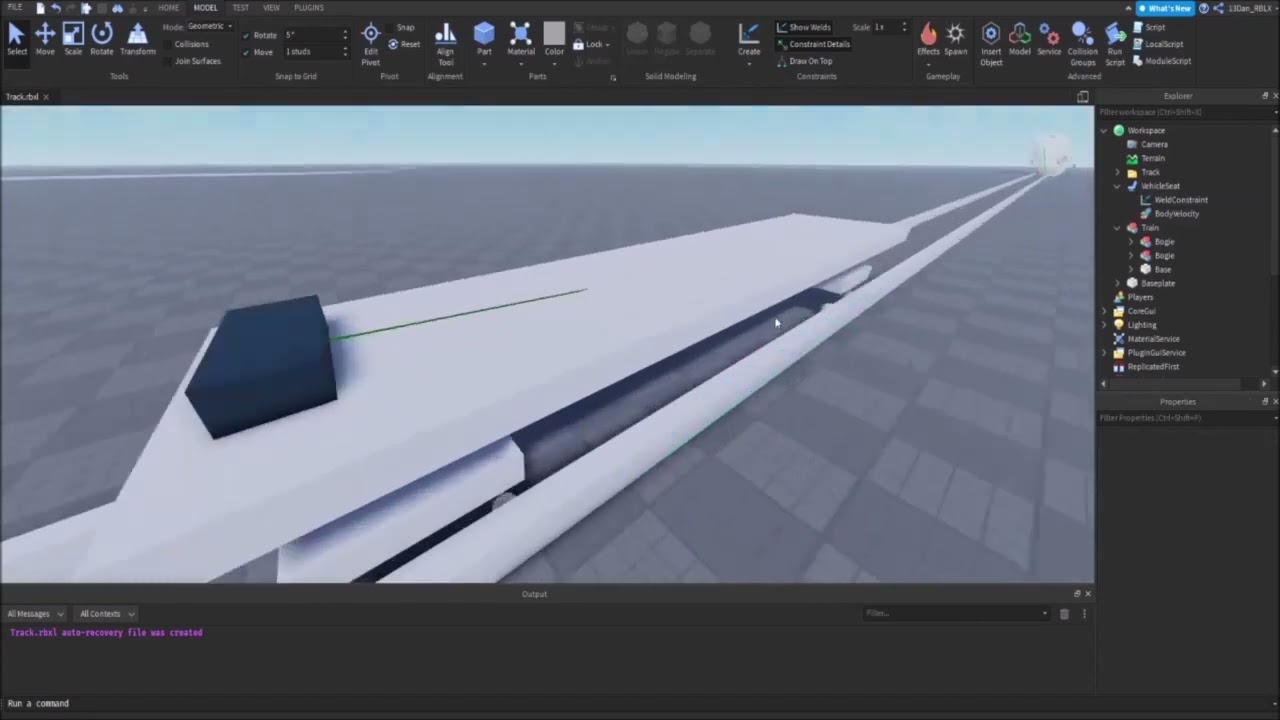Click the undo arrow in title bar
1280x720 pixels.
tap(55, 8)
